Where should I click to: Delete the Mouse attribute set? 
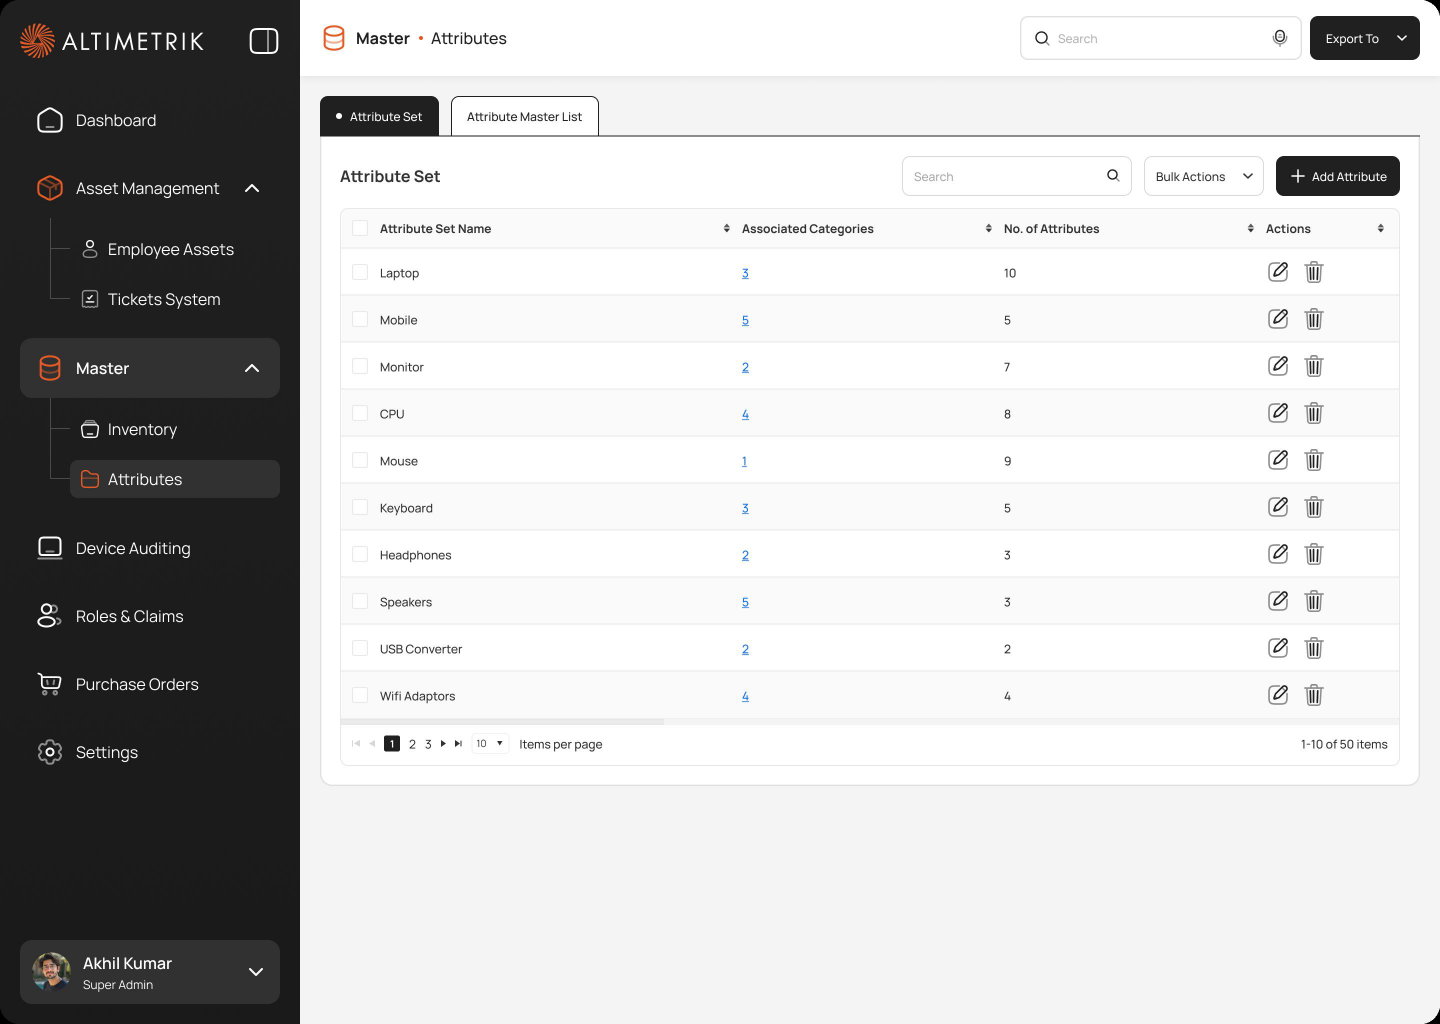pyautogui.click(x=1314, y=460)
